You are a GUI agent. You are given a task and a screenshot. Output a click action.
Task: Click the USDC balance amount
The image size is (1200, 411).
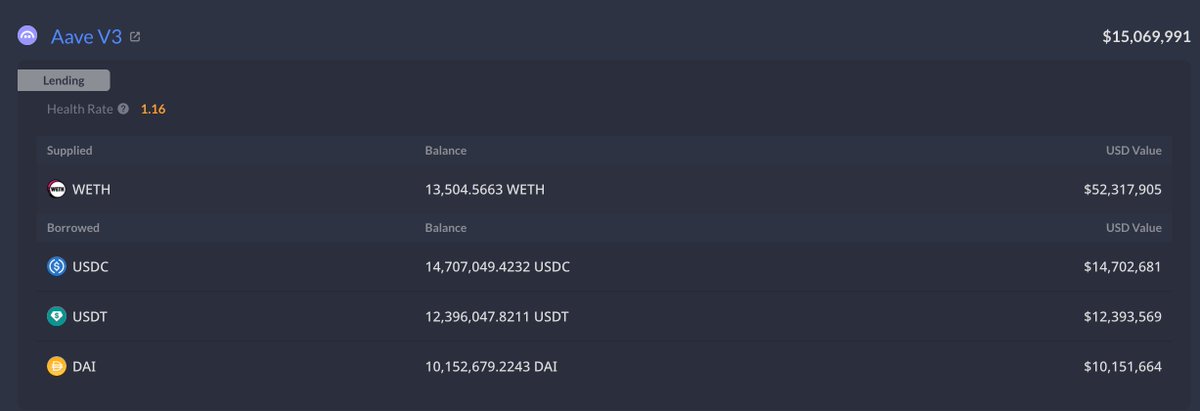coord(497,266)
